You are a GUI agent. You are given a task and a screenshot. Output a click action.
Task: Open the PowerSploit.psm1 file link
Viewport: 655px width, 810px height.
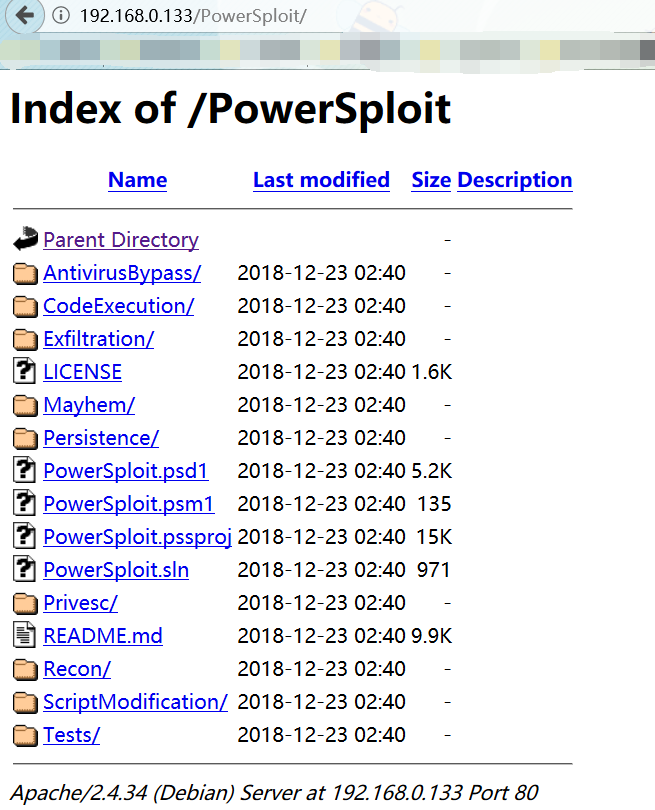(129, 504)
